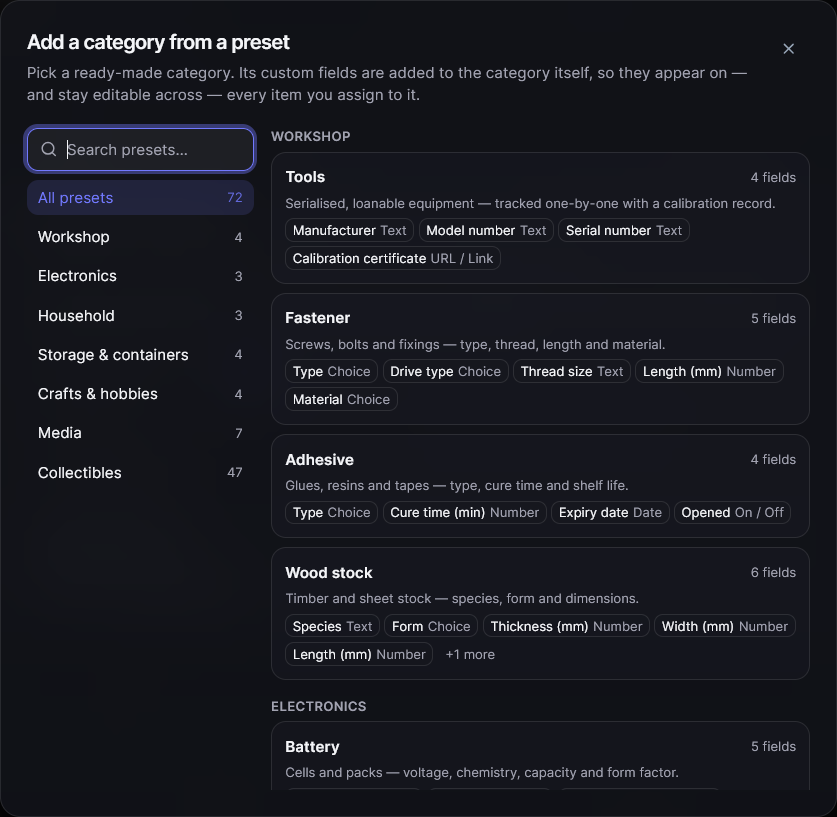Click the Material Choice chip

[x=342, y=399]
